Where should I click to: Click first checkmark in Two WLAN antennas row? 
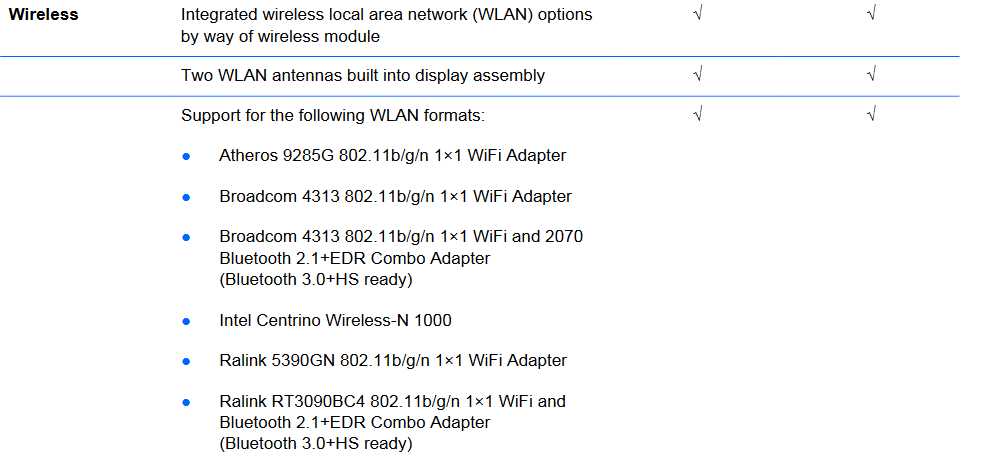point(698,74)
